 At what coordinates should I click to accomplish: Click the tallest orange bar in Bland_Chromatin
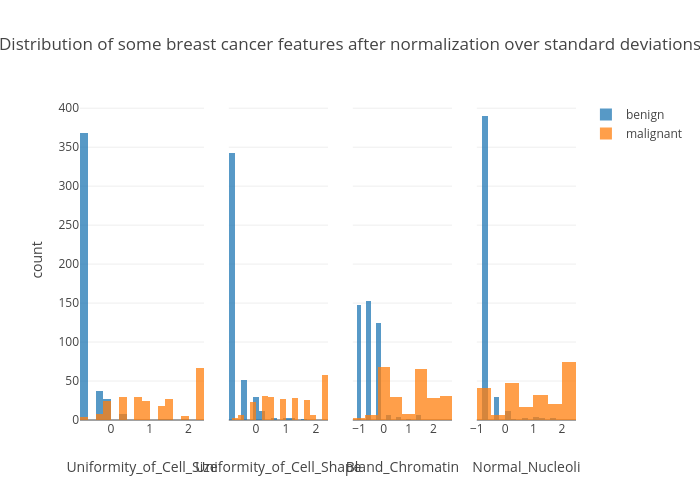pyautogui.click(x=384, y=393)
